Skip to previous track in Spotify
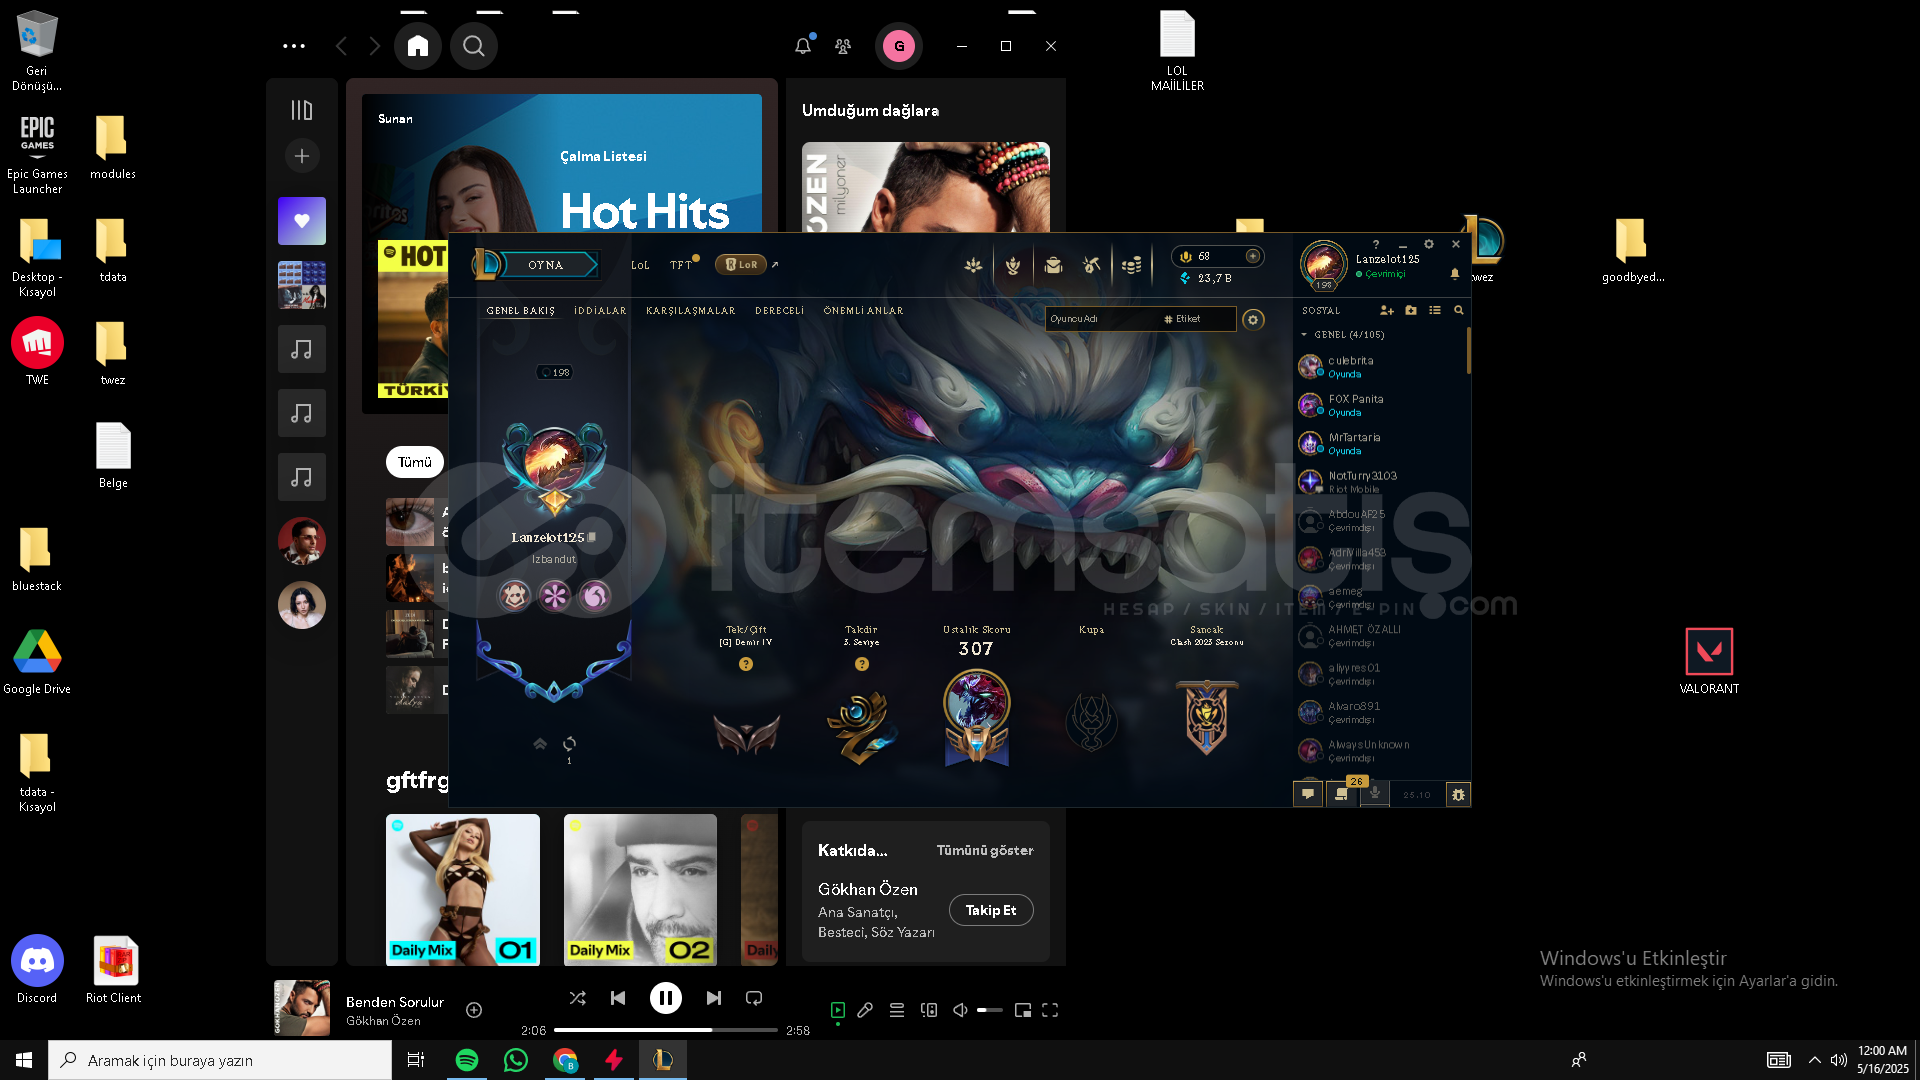Screen dimensions: 1920x1080 pos(618,998)
